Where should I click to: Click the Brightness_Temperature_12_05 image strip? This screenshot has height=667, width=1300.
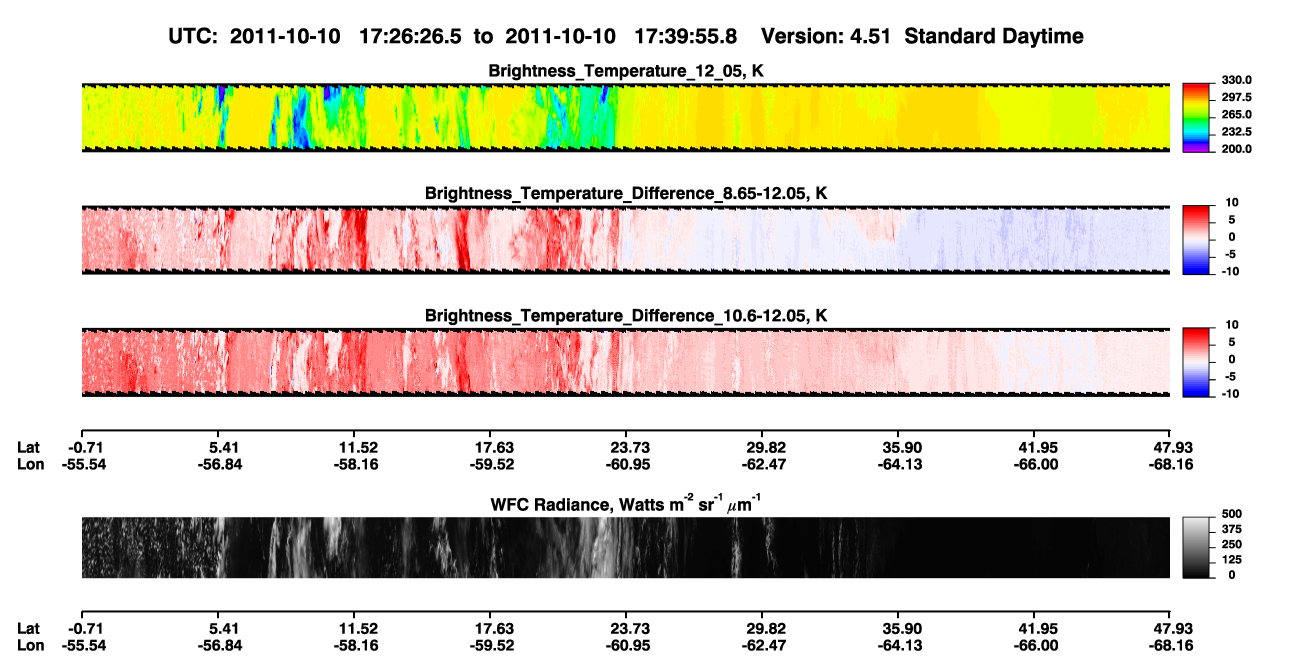coord(626,117)
